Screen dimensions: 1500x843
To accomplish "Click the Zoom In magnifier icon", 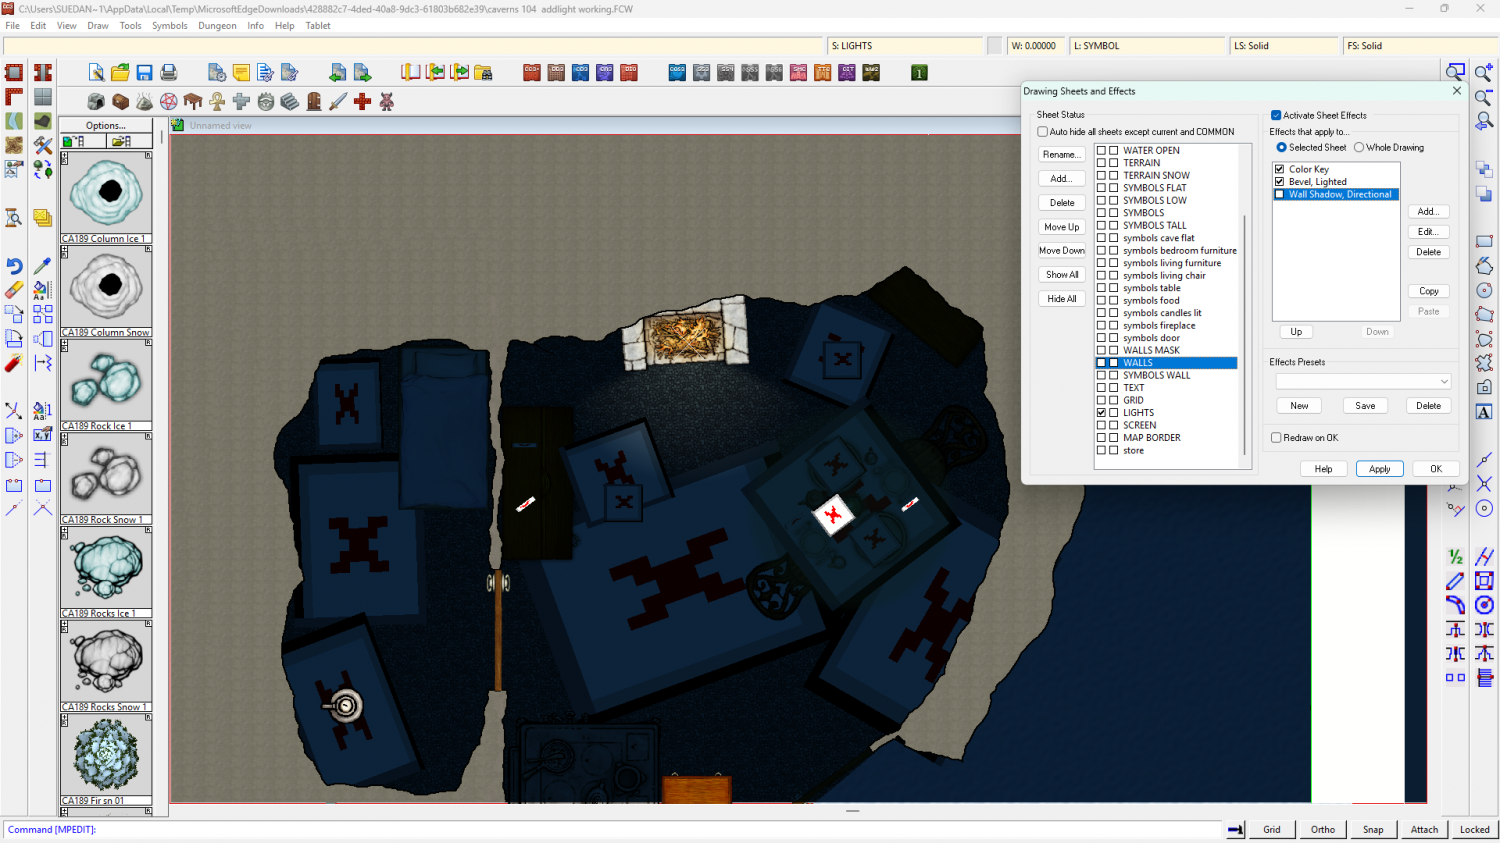I will [x=1484, y=73].
